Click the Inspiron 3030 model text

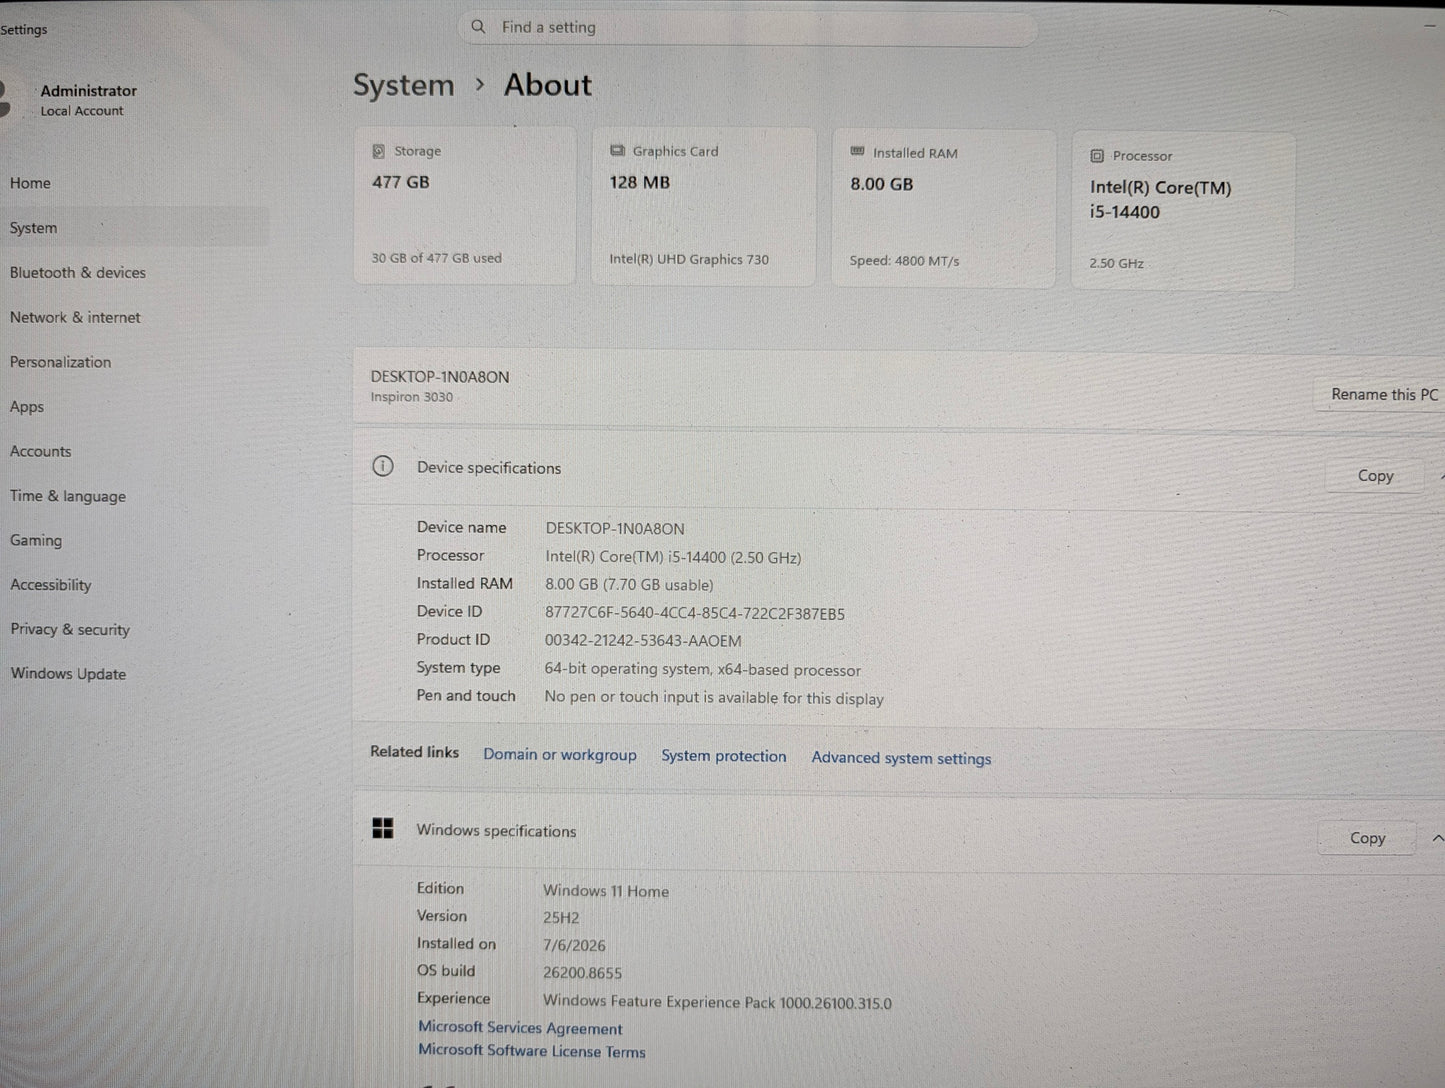pos(411,397)
